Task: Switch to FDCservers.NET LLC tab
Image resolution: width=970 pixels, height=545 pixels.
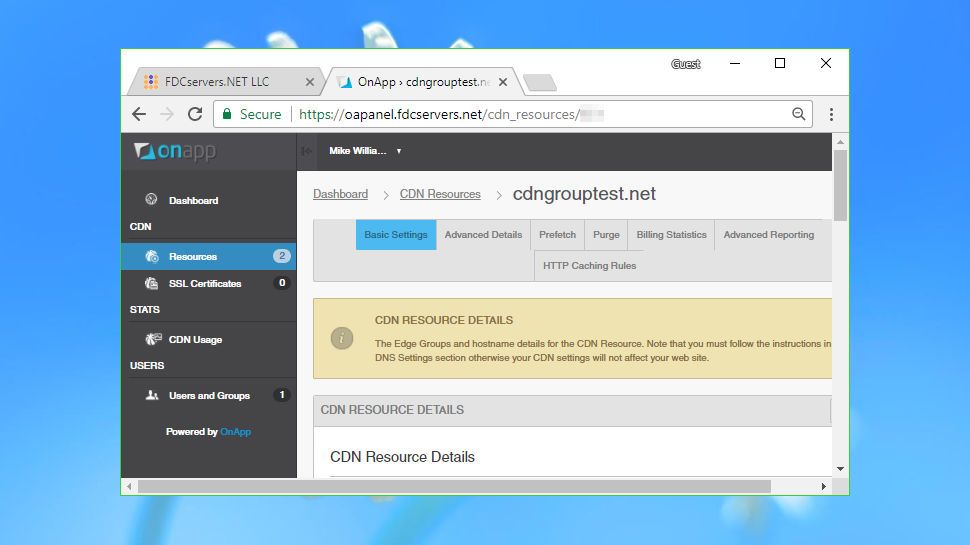Action: (x=226, y=82)
